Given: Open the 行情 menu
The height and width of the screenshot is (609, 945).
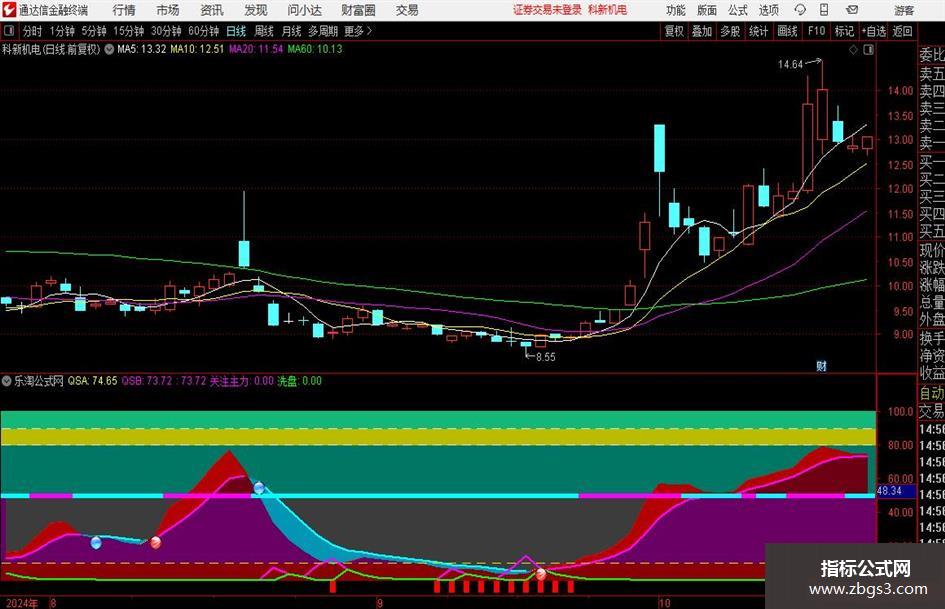Looking at the screenshot, I should tap(124, 10).
